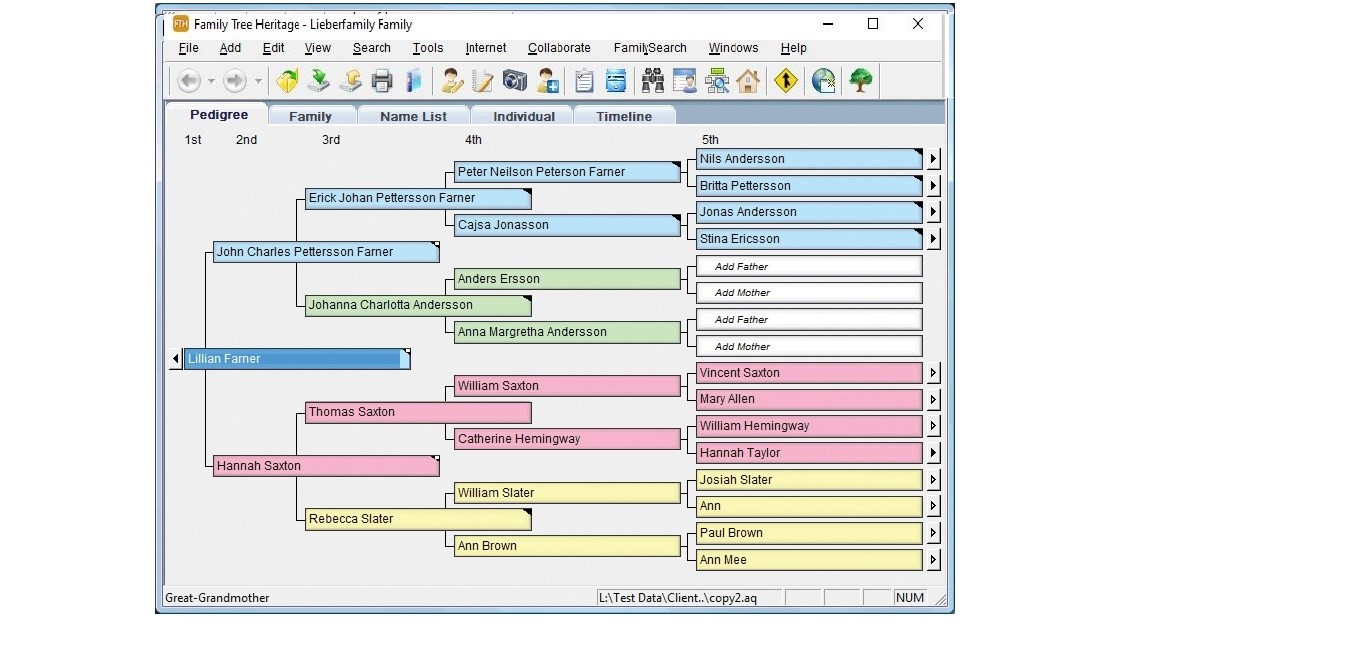Select the Hannah Saxton pedigree box

326,466
